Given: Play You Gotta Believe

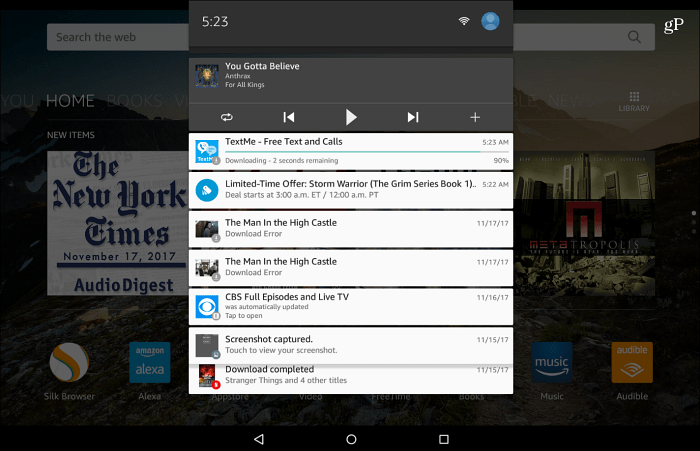Looking at the screenshot, I should [351, 117].
